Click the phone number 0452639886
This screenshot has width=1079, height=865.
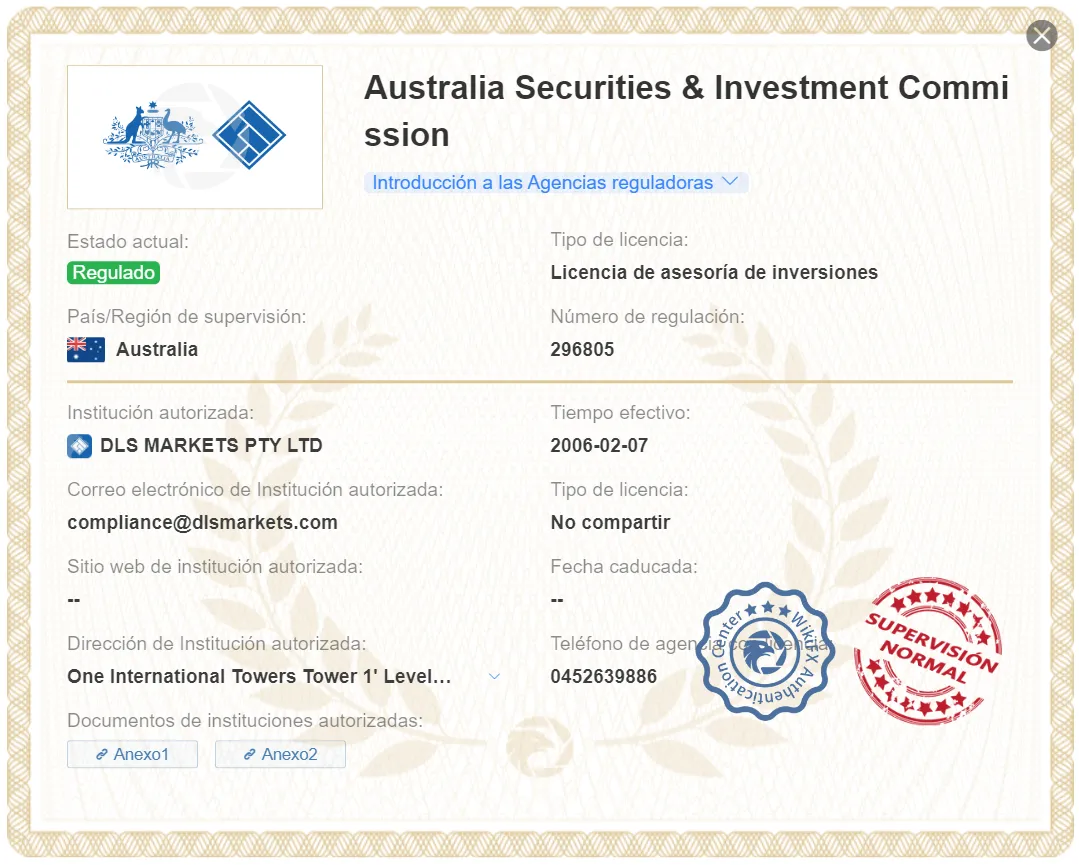coord(603,676)
